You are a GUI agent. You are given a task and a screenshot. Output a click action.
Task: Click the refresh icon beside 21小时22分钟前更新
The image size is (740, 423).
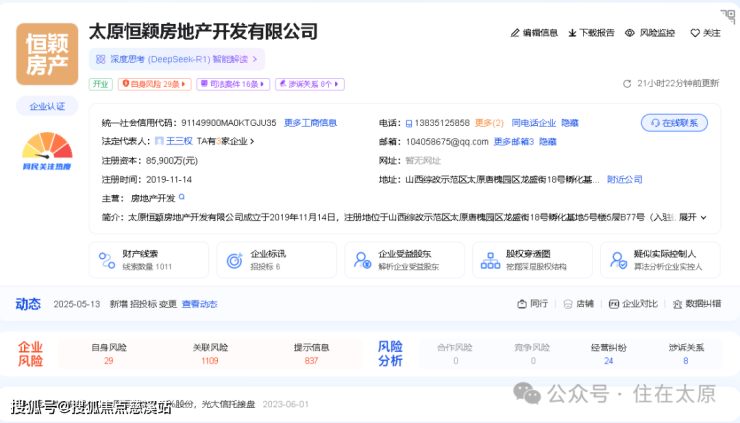[x=627, y=84]
